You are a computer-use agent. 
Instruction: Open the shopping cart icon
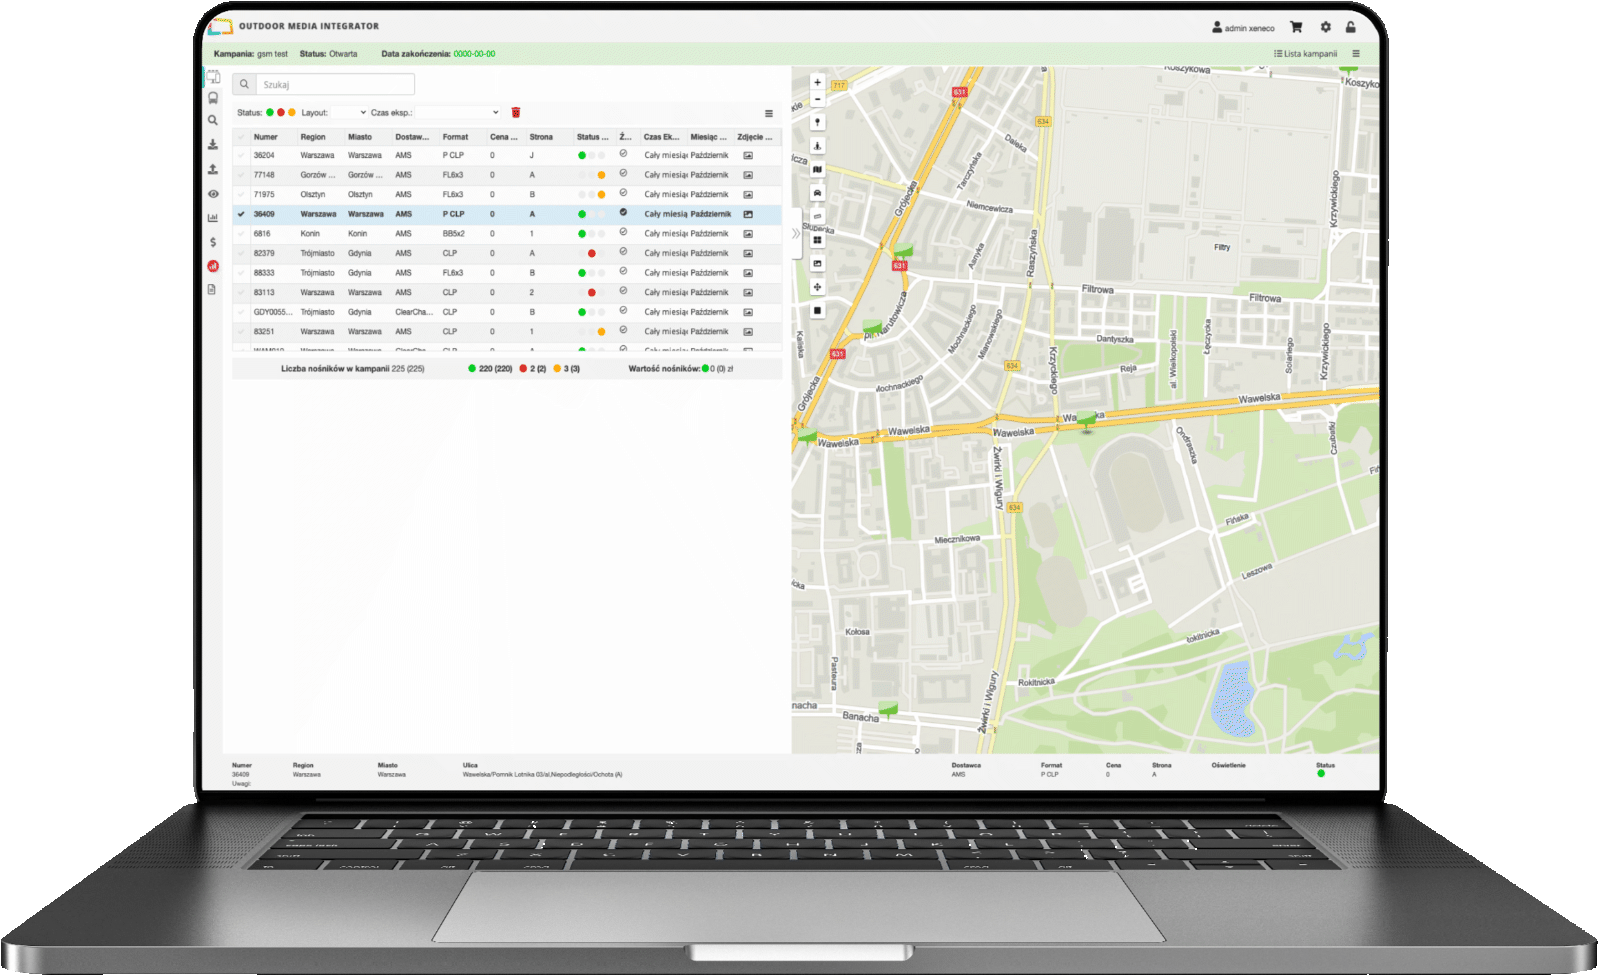(1296, 27)
